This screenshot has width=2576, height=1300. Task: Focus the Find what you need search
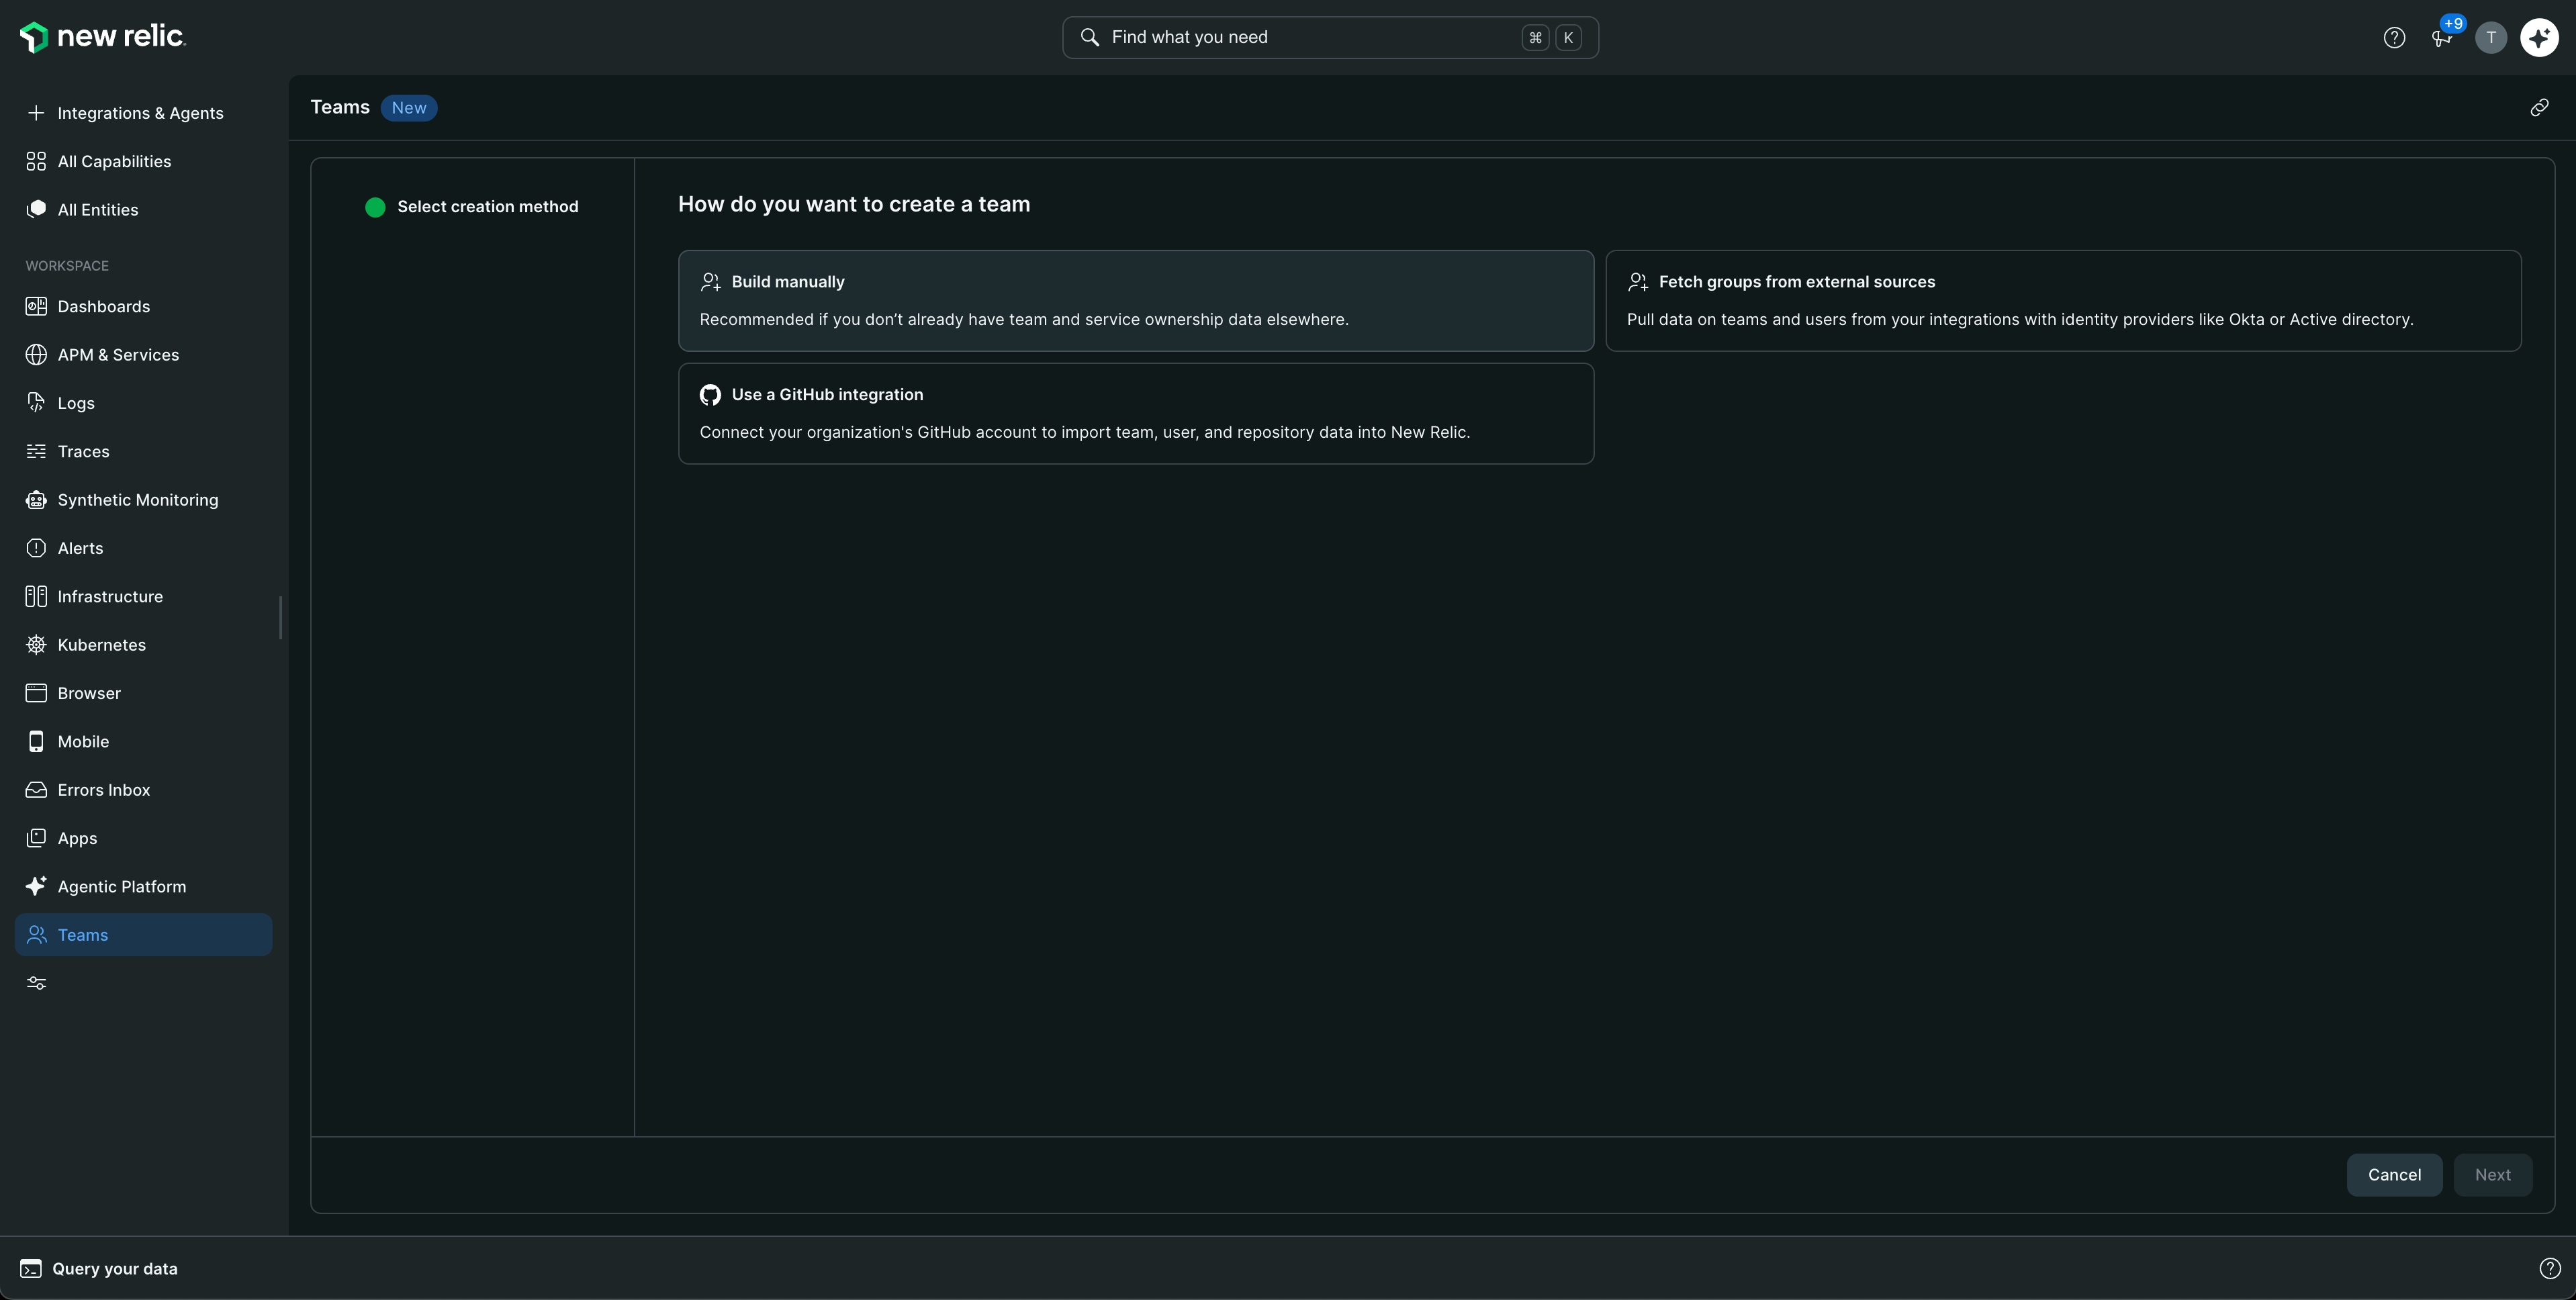(1330, 38)
